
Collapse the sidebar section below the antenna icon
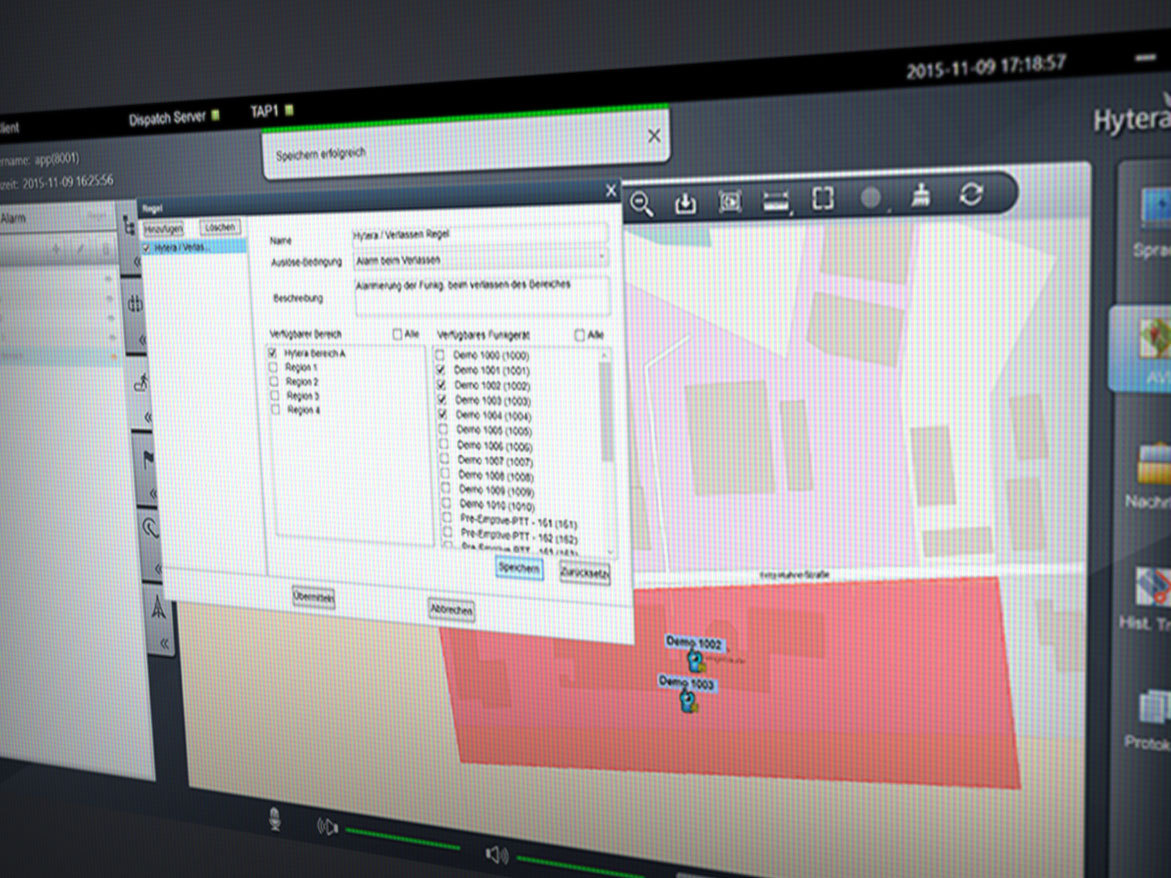click(x=164, y=643)
